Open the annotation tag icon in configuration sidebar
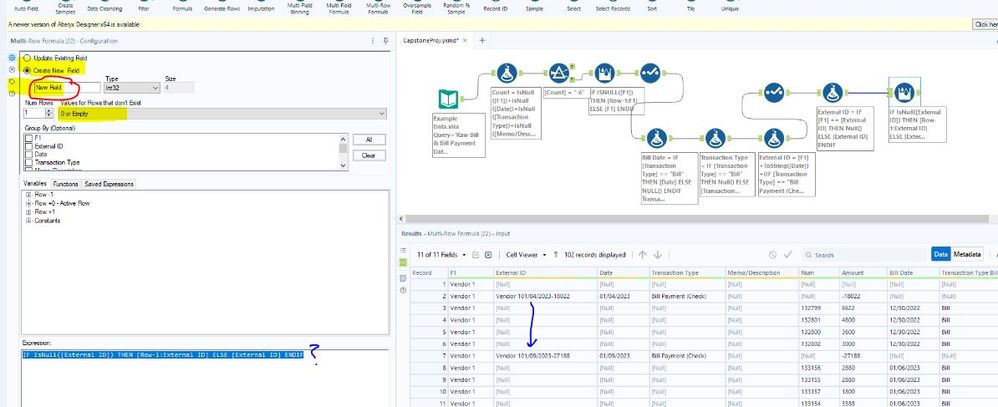The image size is (998, 407). coord(11,81)
